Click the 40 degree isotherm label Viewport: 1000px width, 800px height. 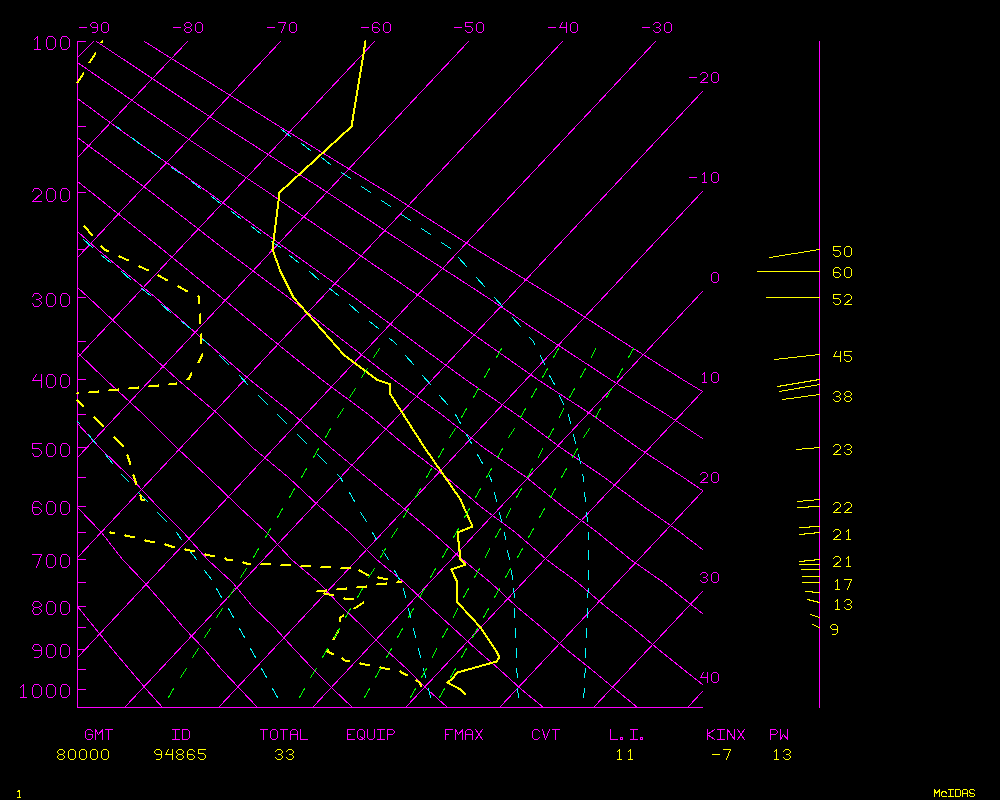[x=709, y=678]
